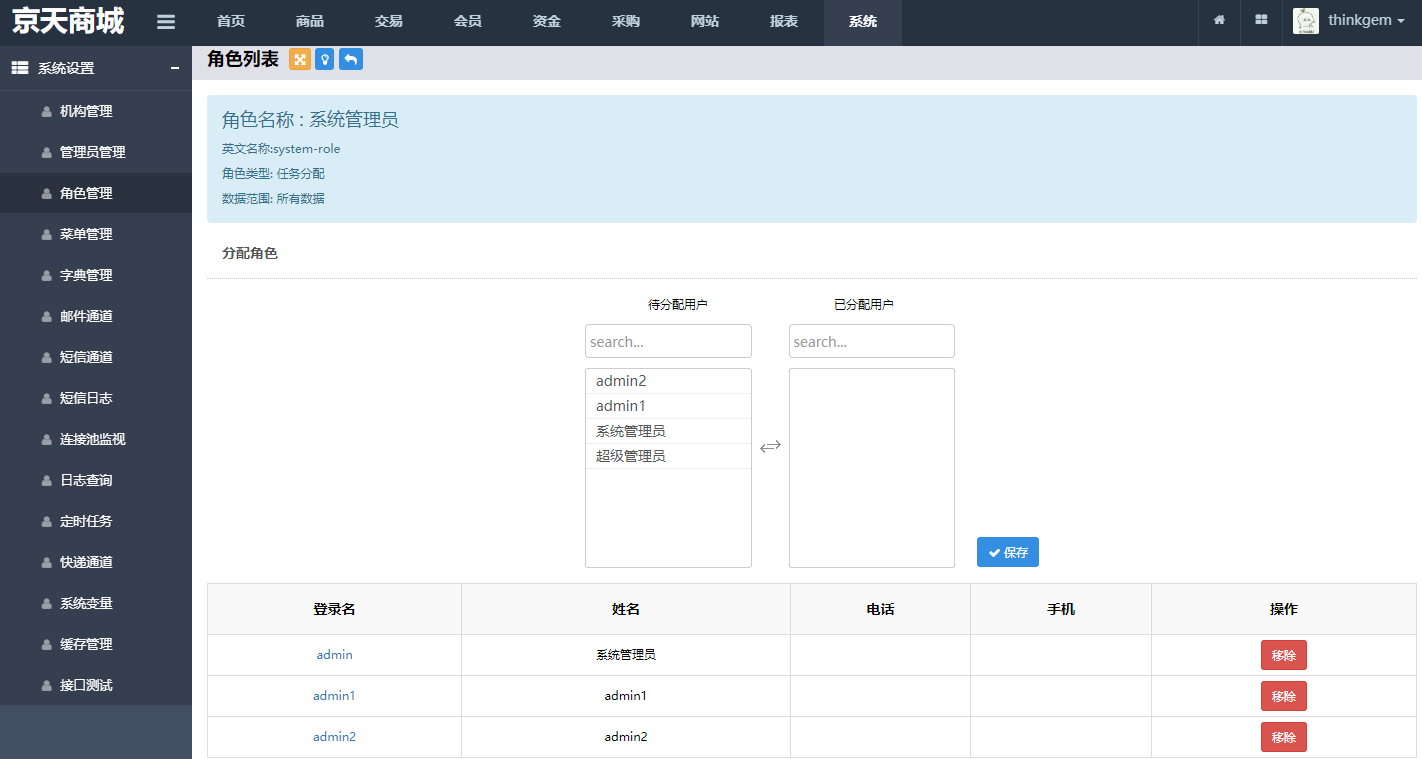Open 定时任务 in the sidebar
Screen dimensions: 1422x759
(96, 521)
